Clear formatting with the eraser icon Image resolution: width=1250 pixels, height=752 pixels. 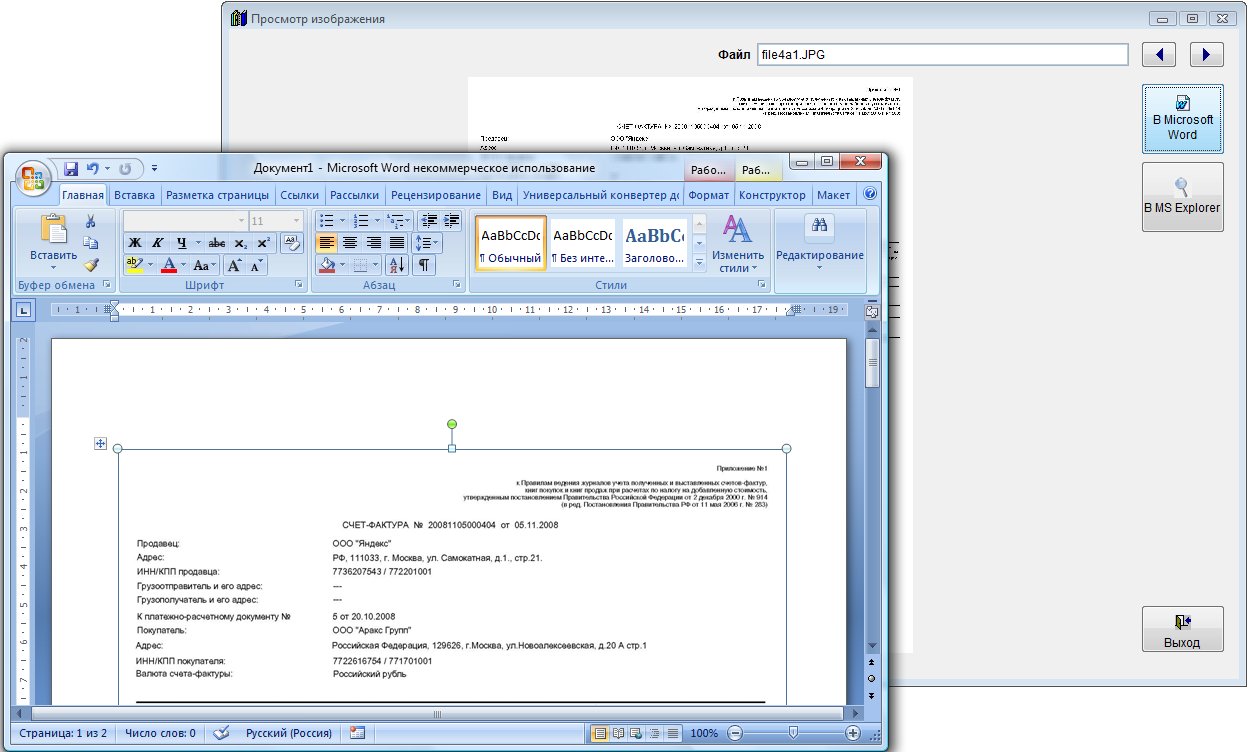coord(291,242)
